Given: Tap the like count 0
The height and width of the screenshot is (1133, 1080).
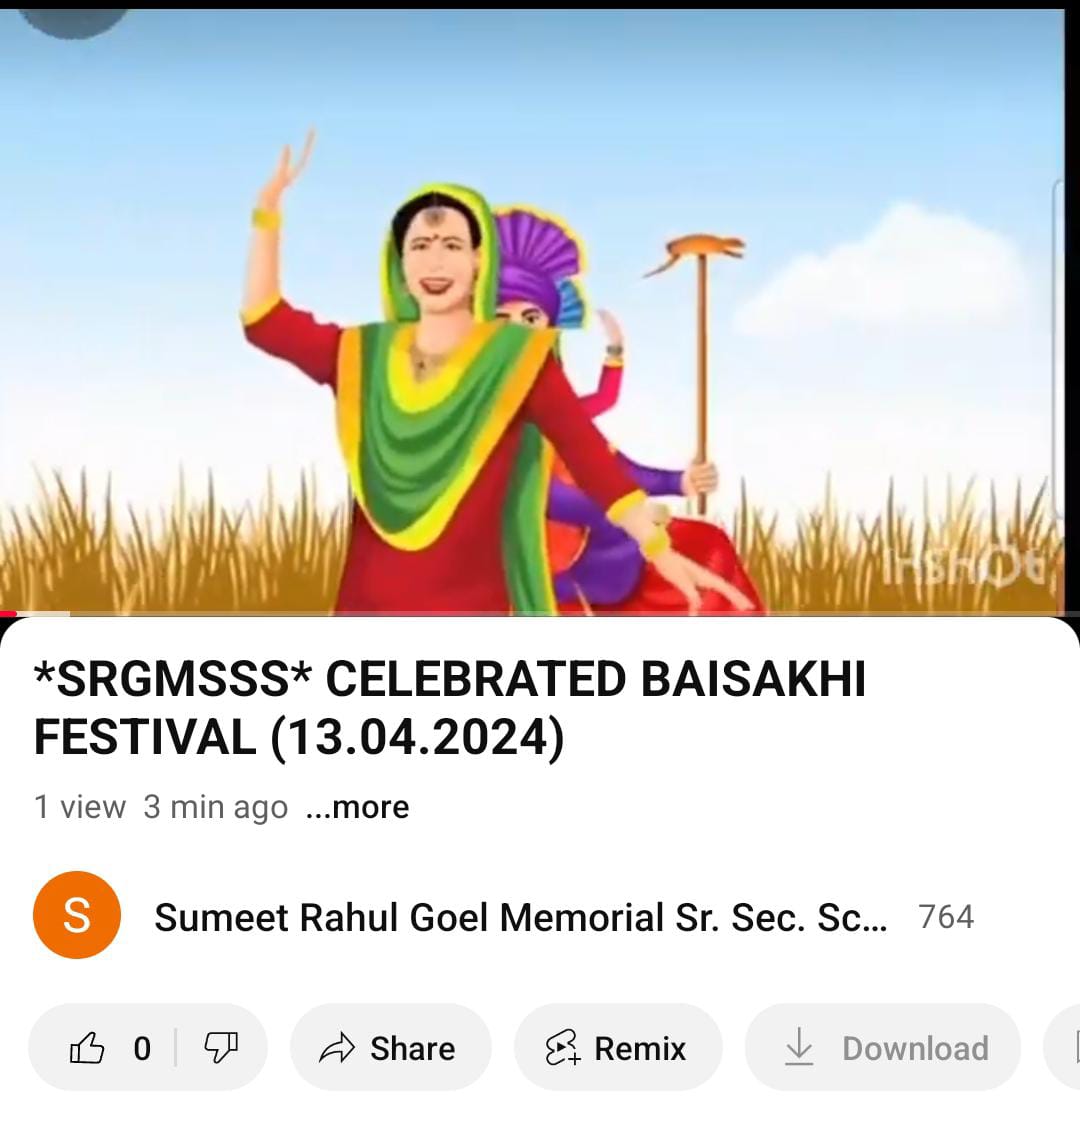Looking at the screenshot, I should click(x=142, y=1048).
